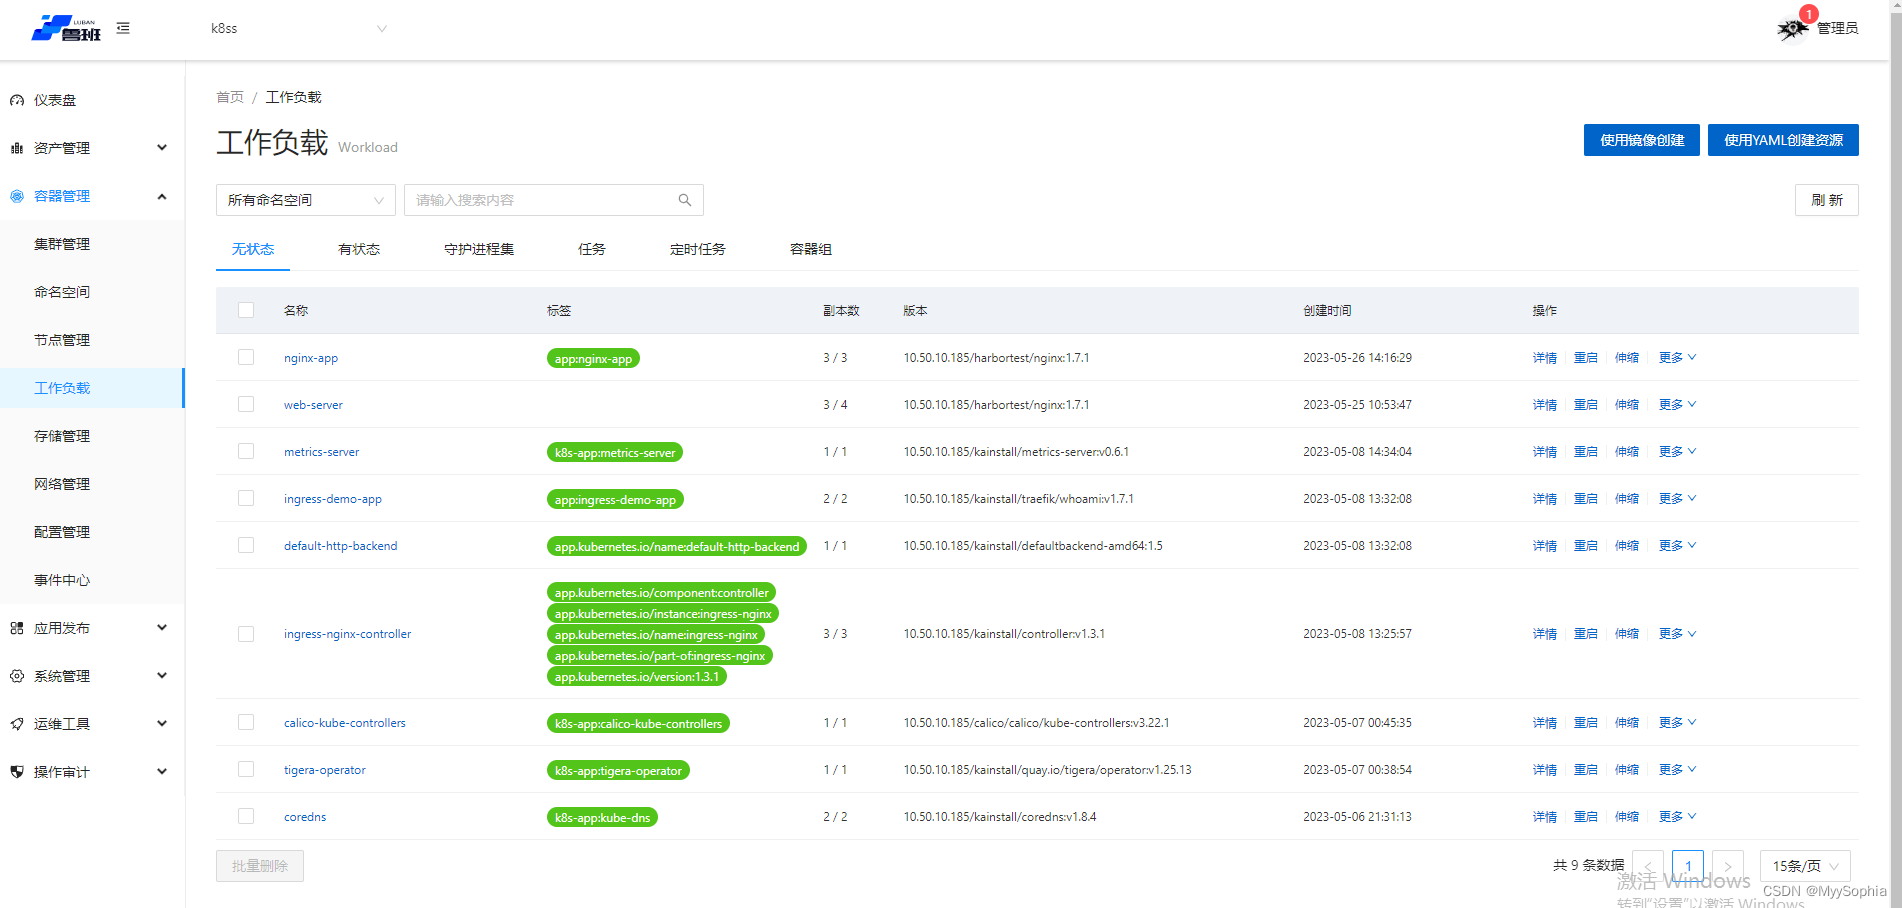
Task: Check the web-server row checkbox
Action: click(x=246, y=404)
